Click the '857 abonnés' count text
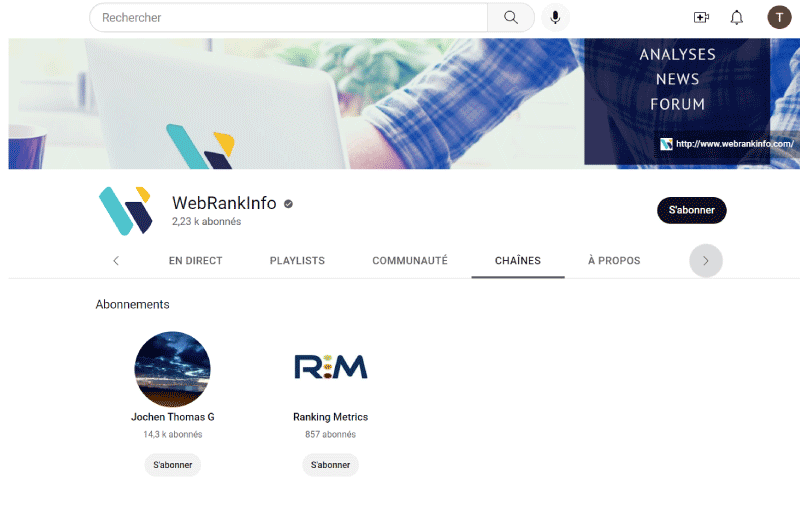 click(330, 435)
